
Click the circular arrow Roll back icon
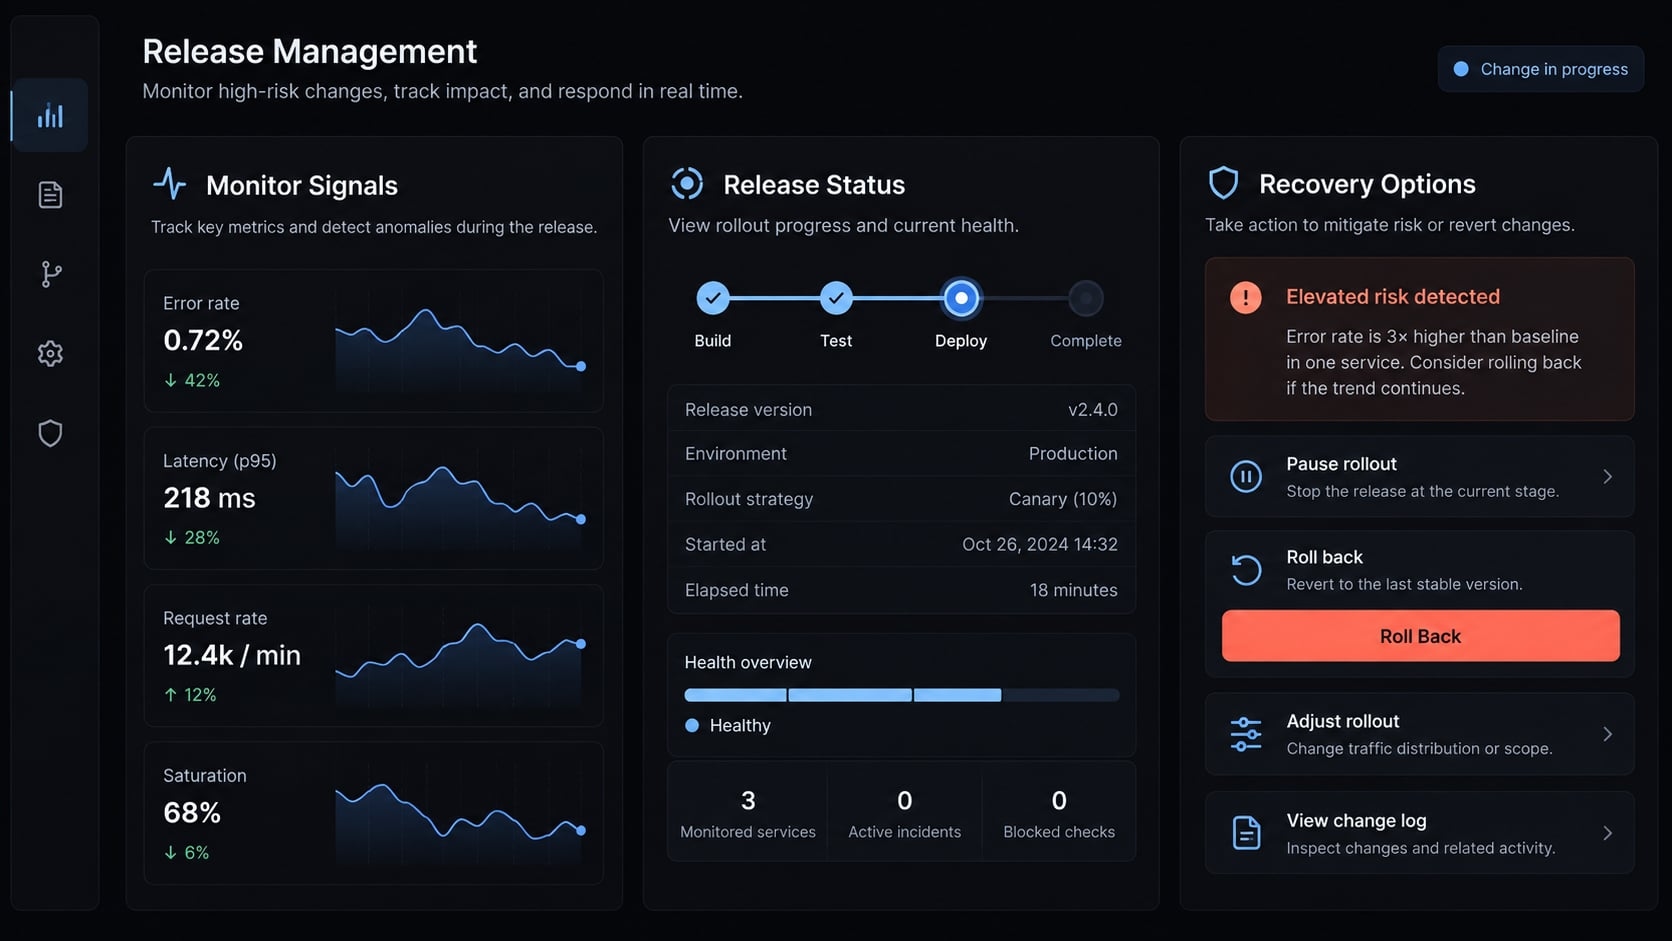[x=1246, y=570]
